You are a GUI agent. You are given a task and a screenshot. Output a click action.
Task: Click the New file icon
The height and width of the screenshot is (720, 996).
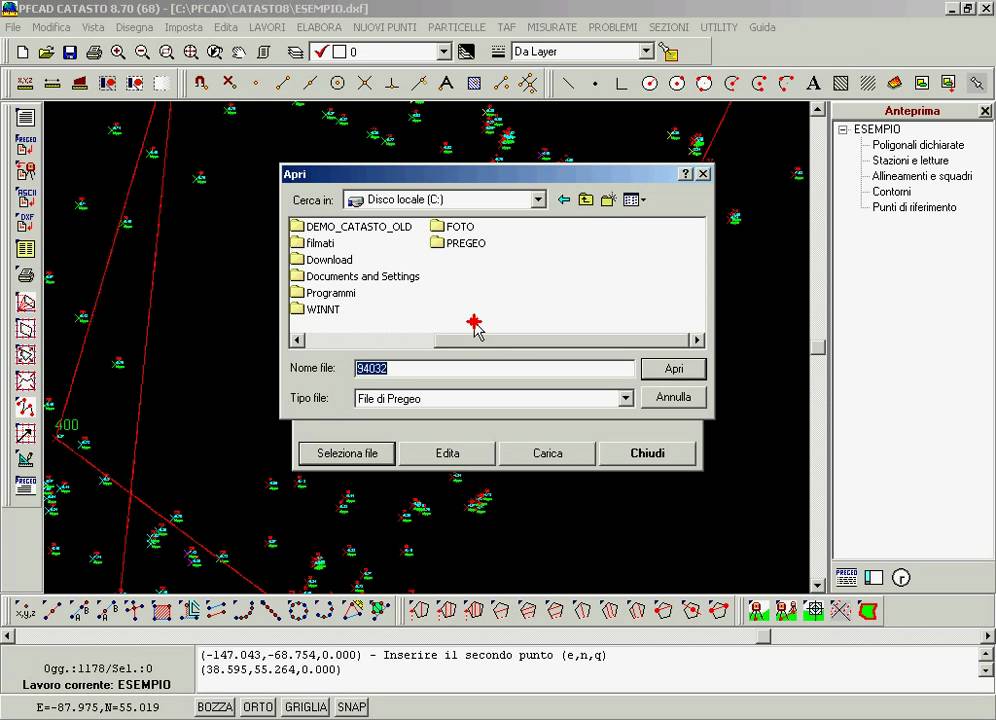click(23, 52)
